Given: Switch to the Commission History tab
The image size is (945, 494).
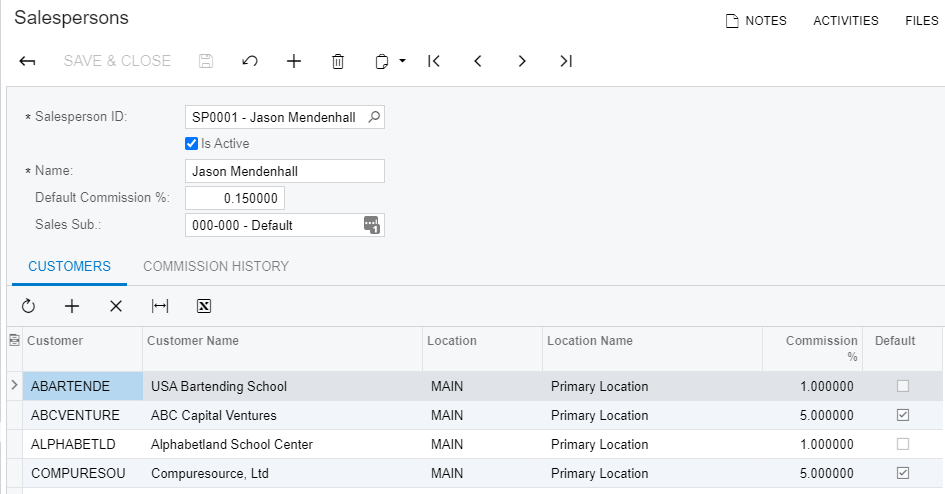Looking at the screenshot, I should (x=216, y=266).
